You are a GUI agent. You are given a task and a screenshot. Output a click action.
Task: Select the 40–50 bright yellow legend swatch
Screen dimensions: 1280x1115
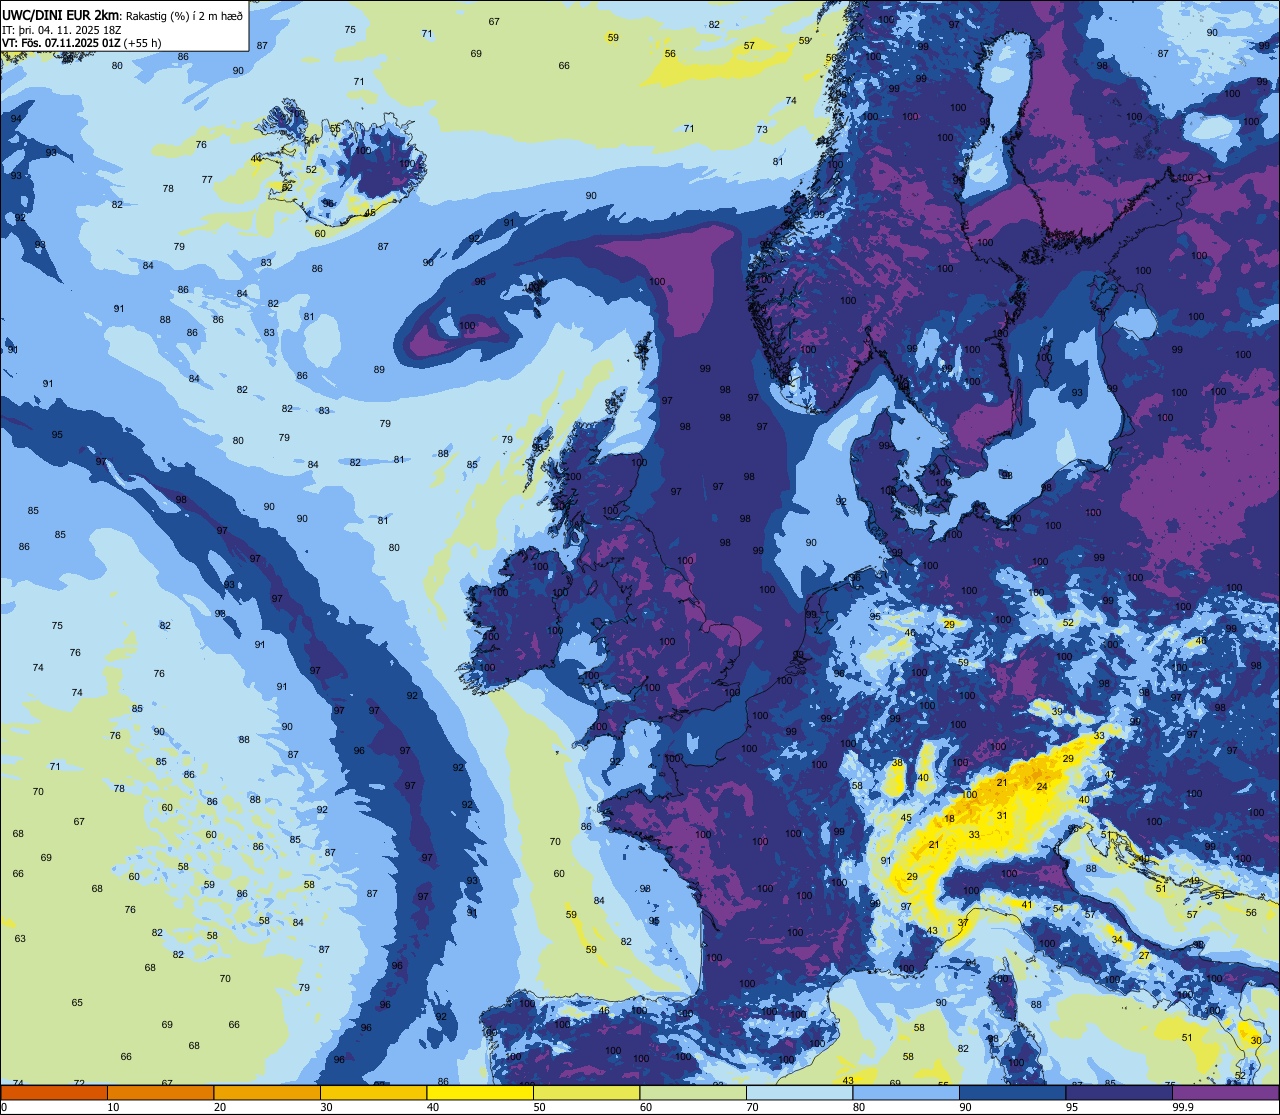click(x=480, y=1092)
